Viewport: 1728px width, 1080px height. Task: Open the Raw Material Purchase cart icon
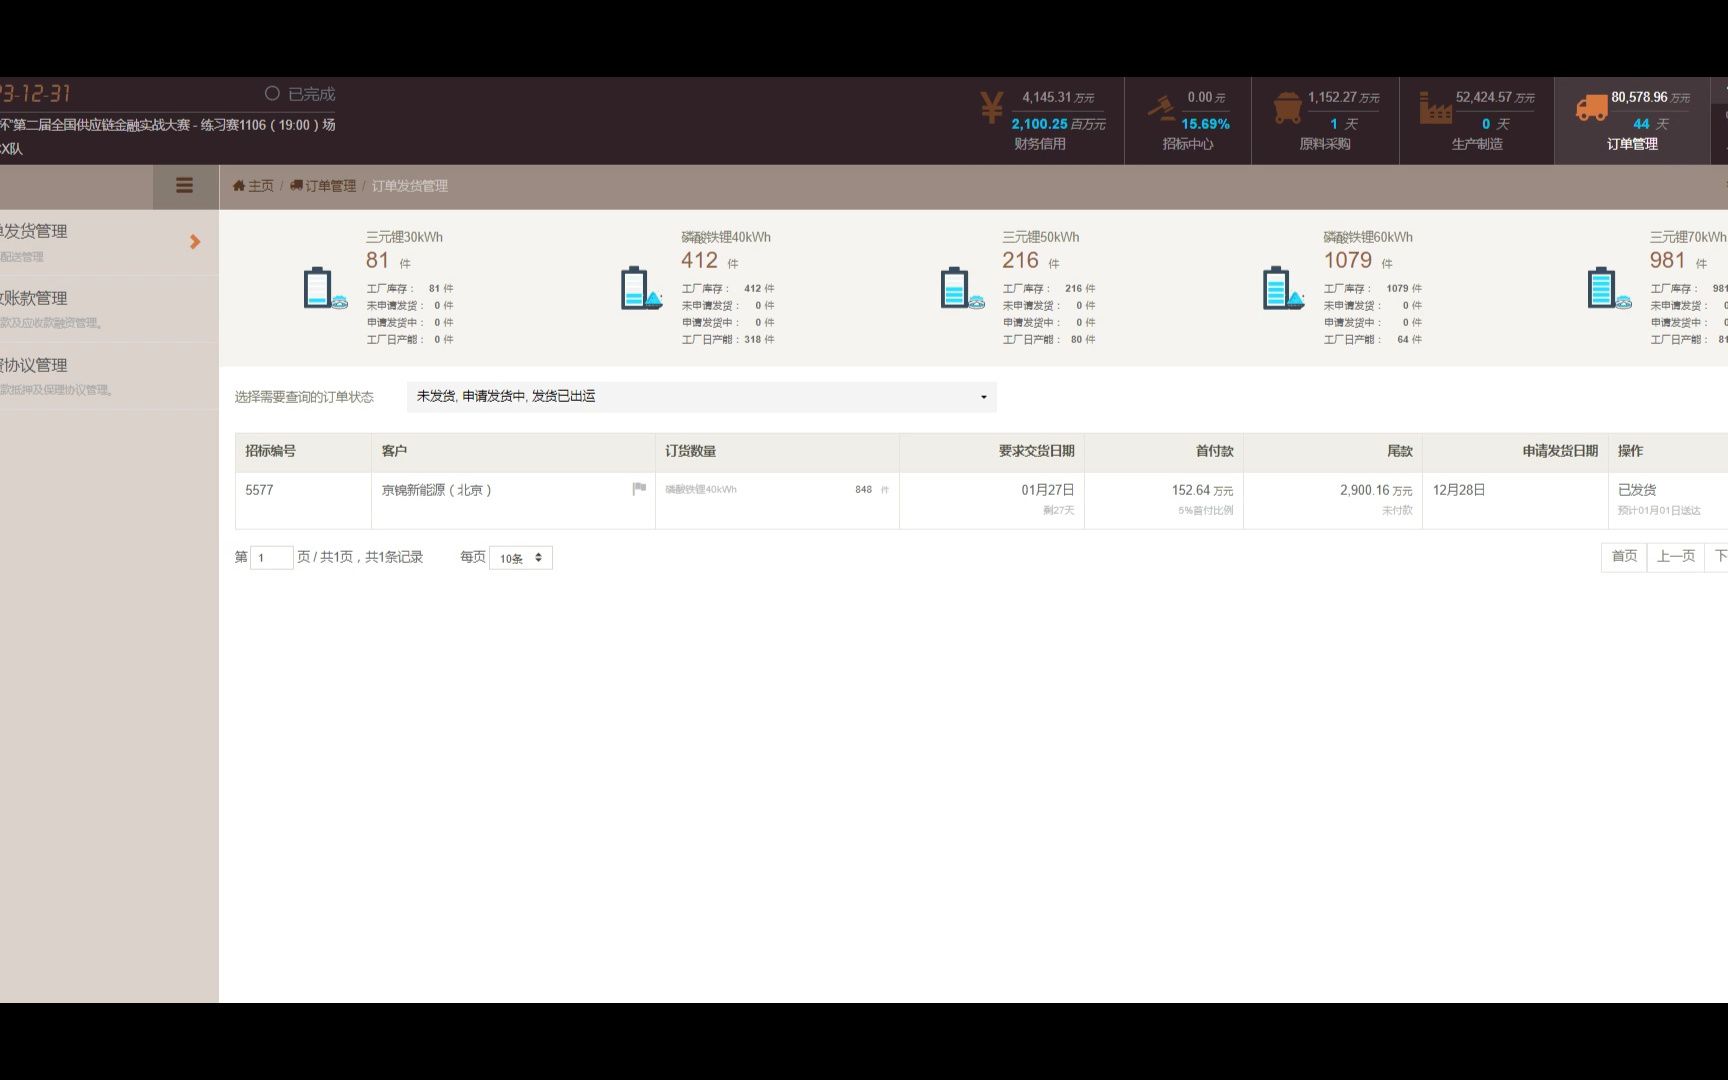point(1287,107)
